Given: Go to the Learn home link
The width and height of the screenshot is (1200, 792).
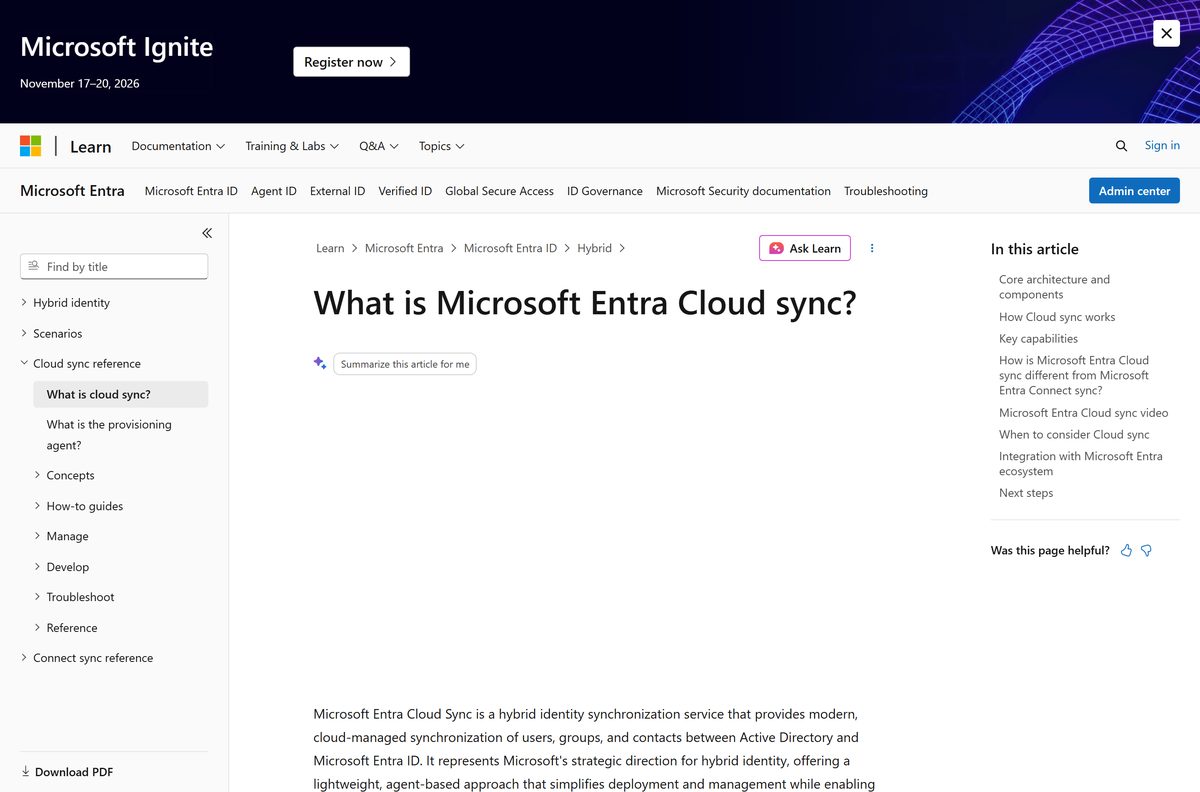Looking at the screenshot, I should [90, 146].
